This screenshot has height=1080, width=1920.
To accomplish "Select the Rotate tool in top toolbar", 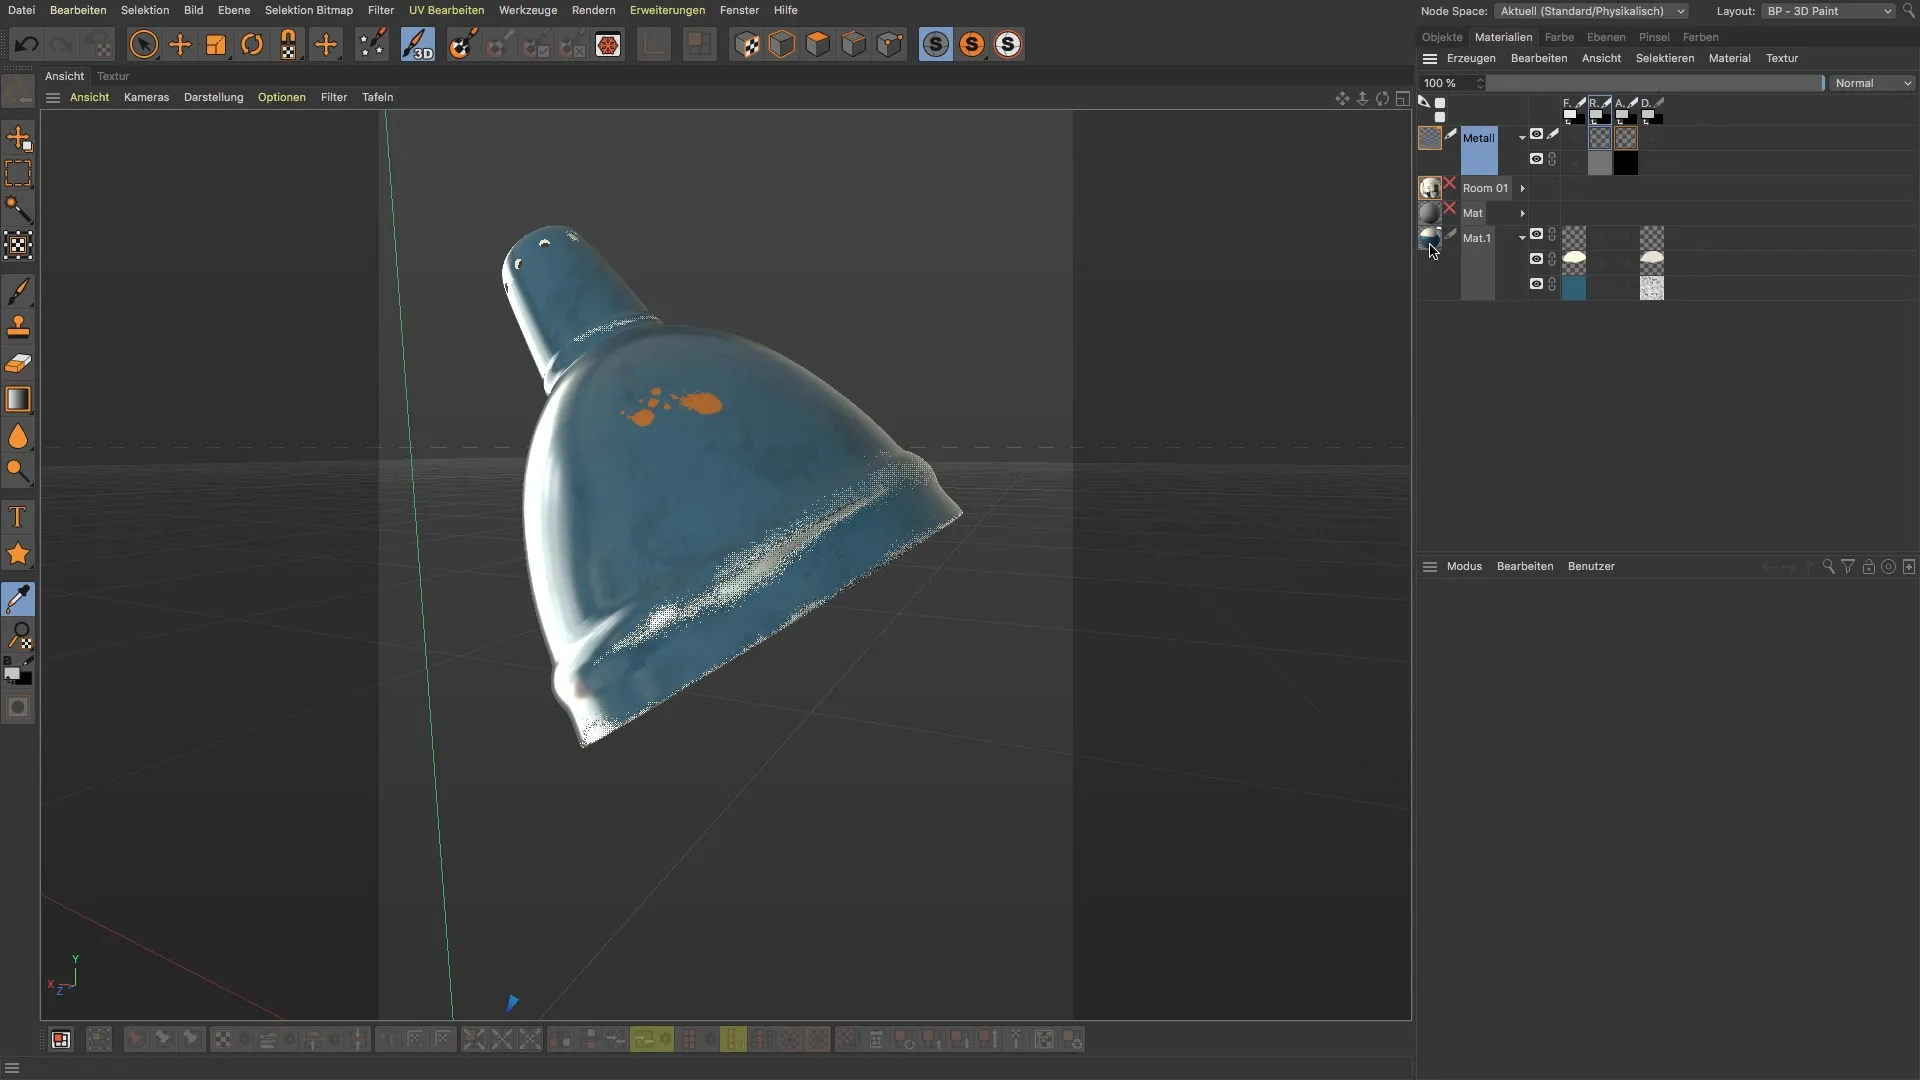I will click(252, 45).
